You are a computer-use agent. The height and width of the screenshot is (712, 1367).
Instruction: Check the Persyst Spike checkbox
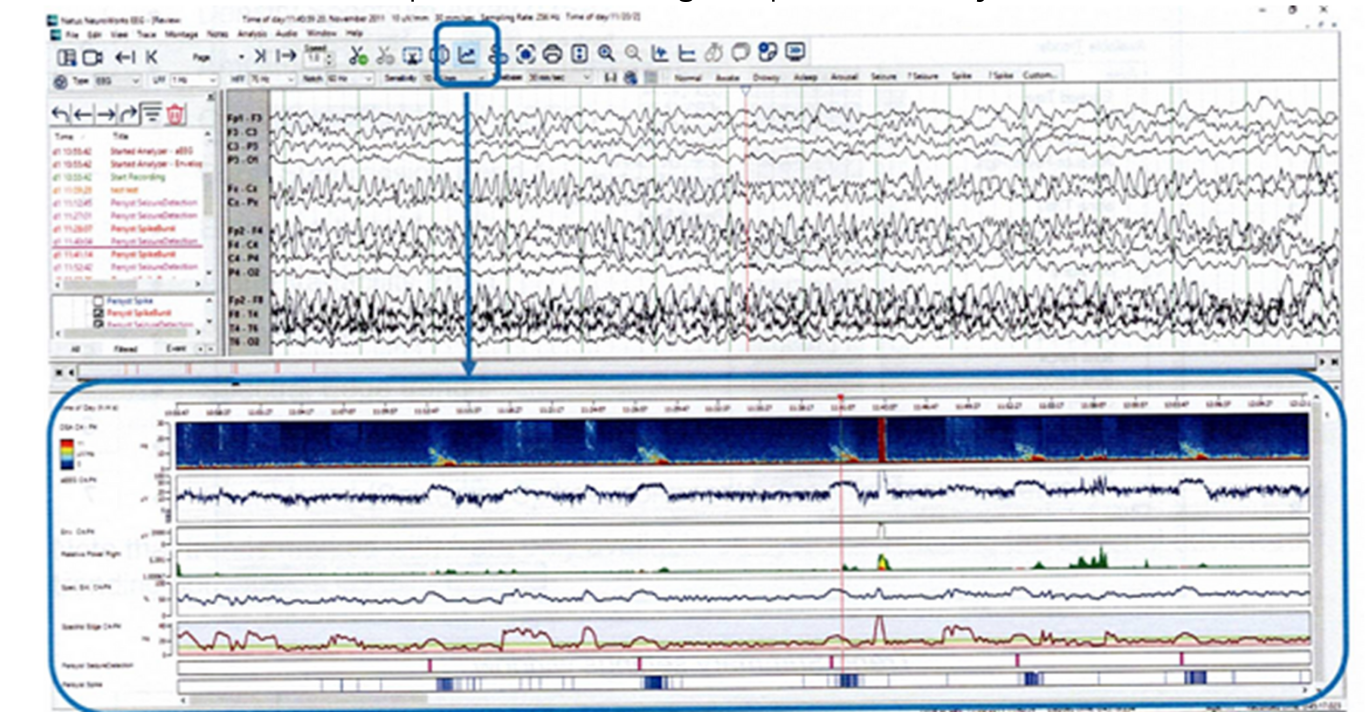tap(98, 300)
